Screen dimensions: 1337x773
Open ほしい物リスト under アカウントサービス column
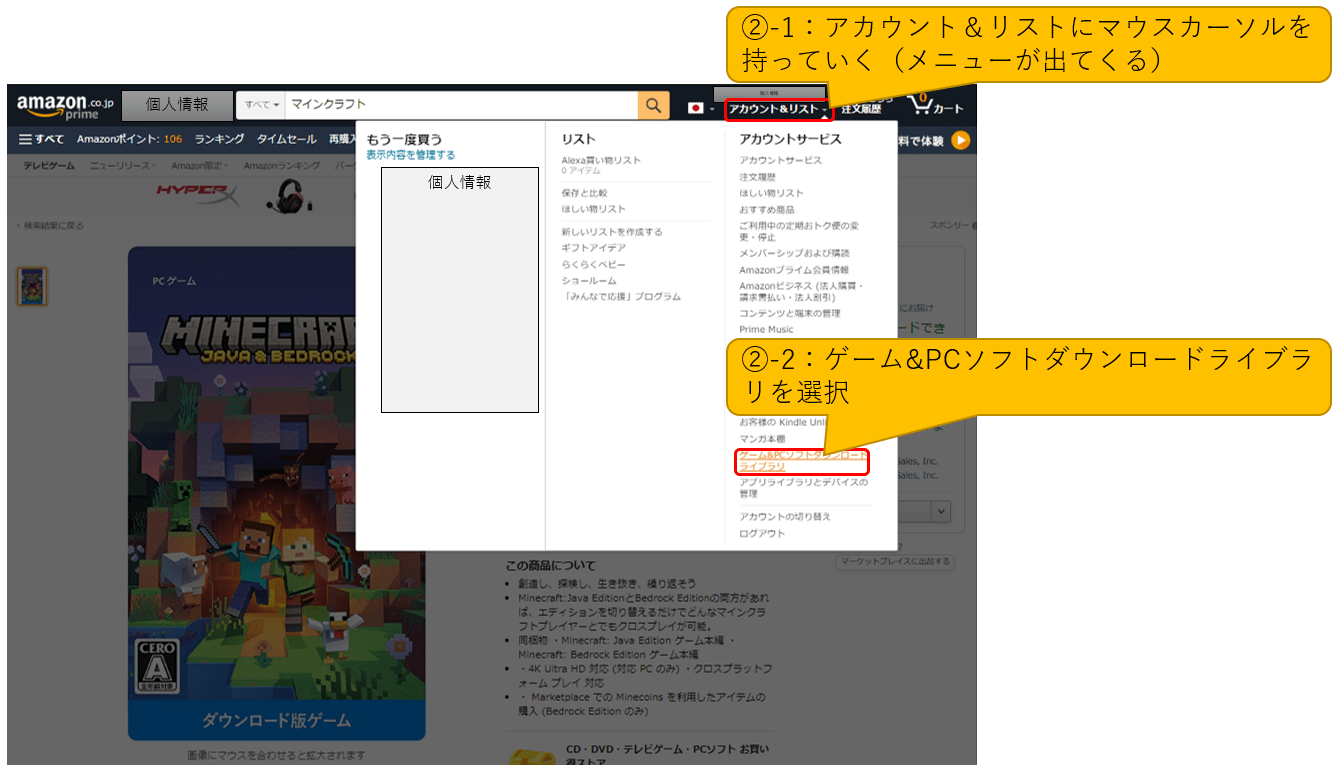[772, 193]
